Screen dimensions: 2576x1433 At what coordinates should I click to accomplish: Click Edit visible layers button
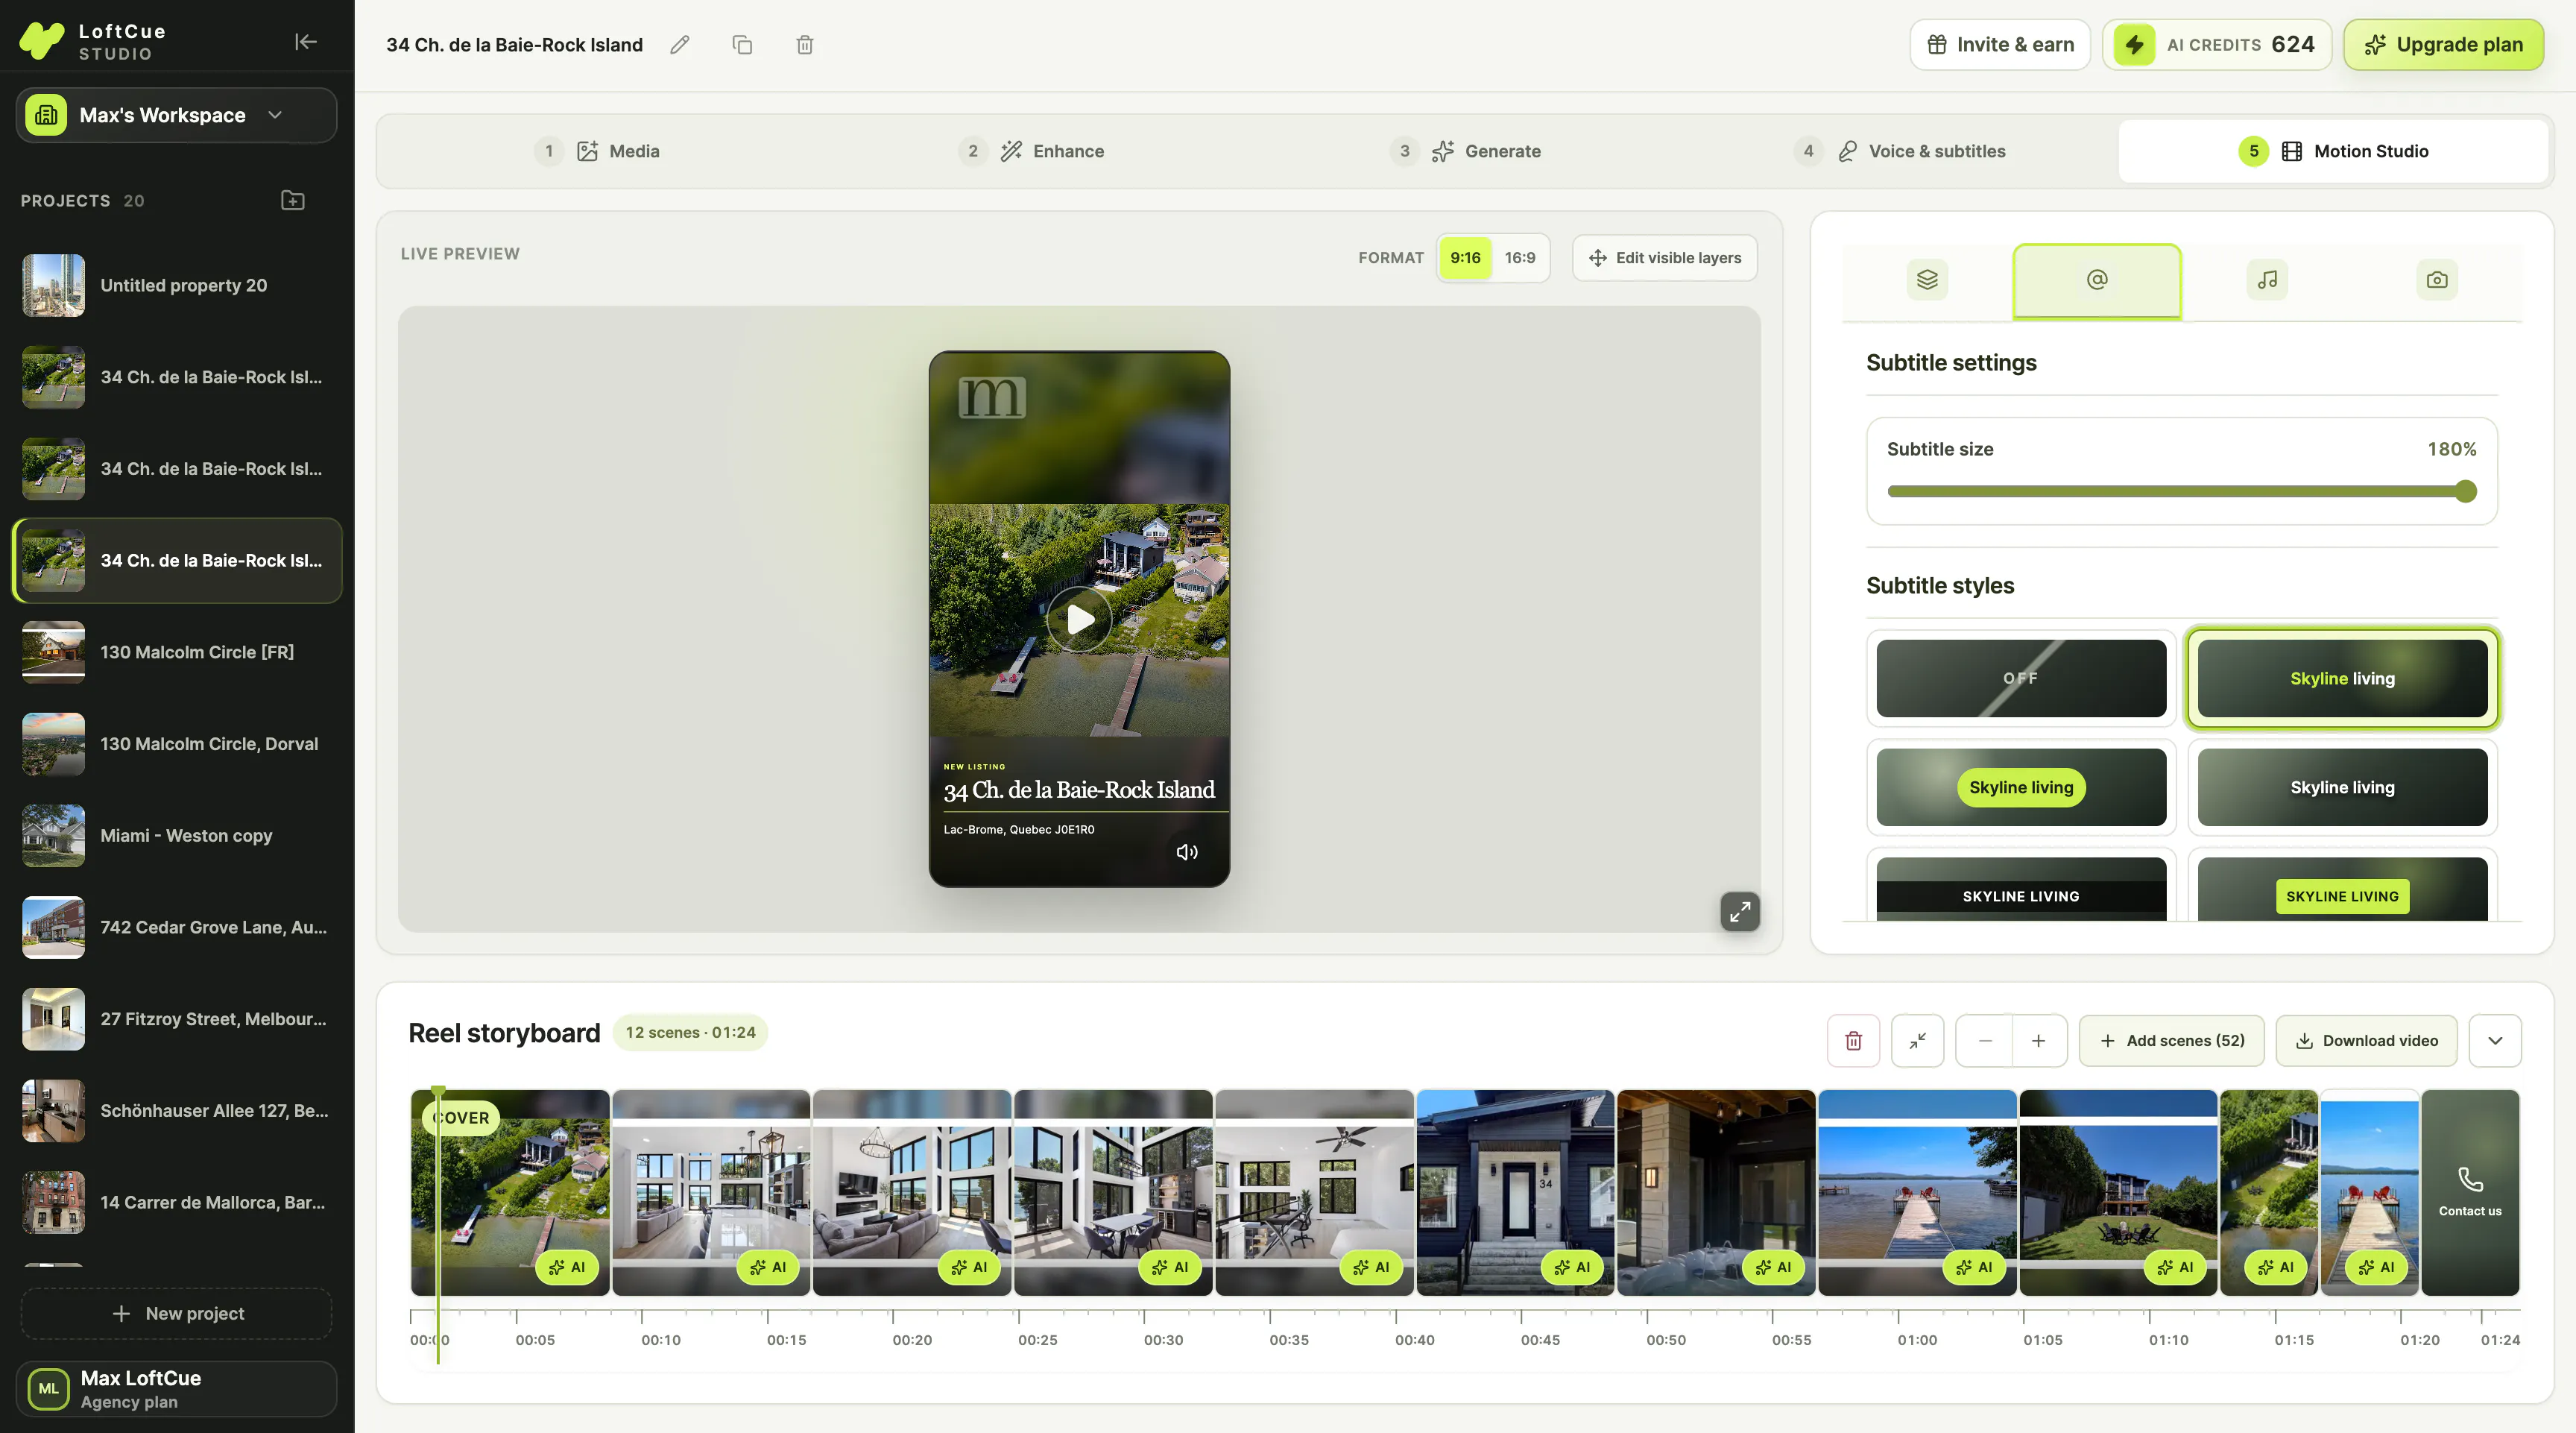pyautogui.click(x=1665, y=258)
